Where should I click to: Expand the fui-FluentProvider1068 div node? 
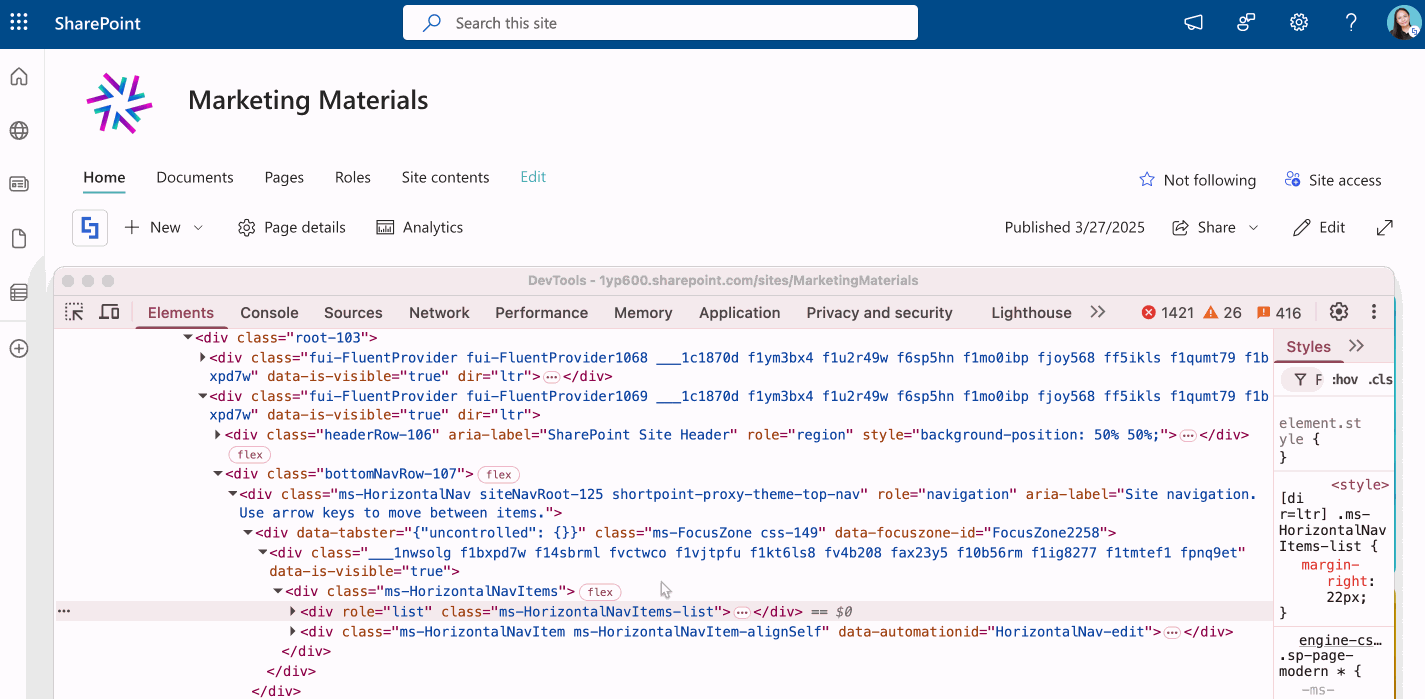(x=203, y=357)
